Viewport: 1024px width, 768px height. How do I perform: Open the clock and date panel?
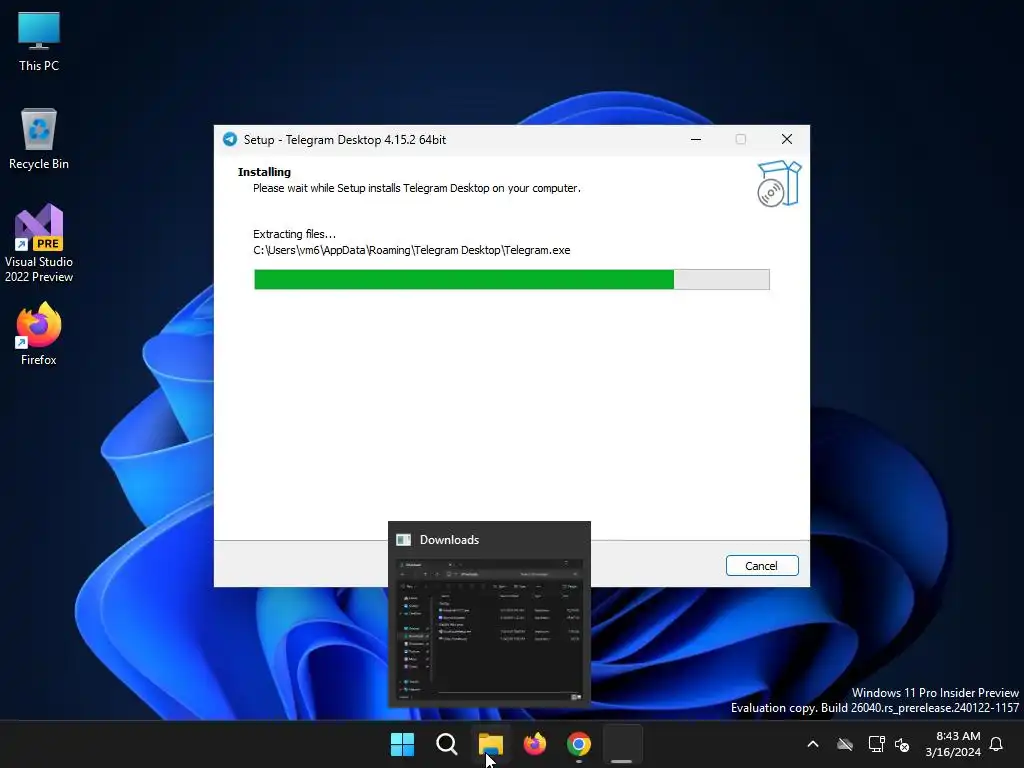953,744
